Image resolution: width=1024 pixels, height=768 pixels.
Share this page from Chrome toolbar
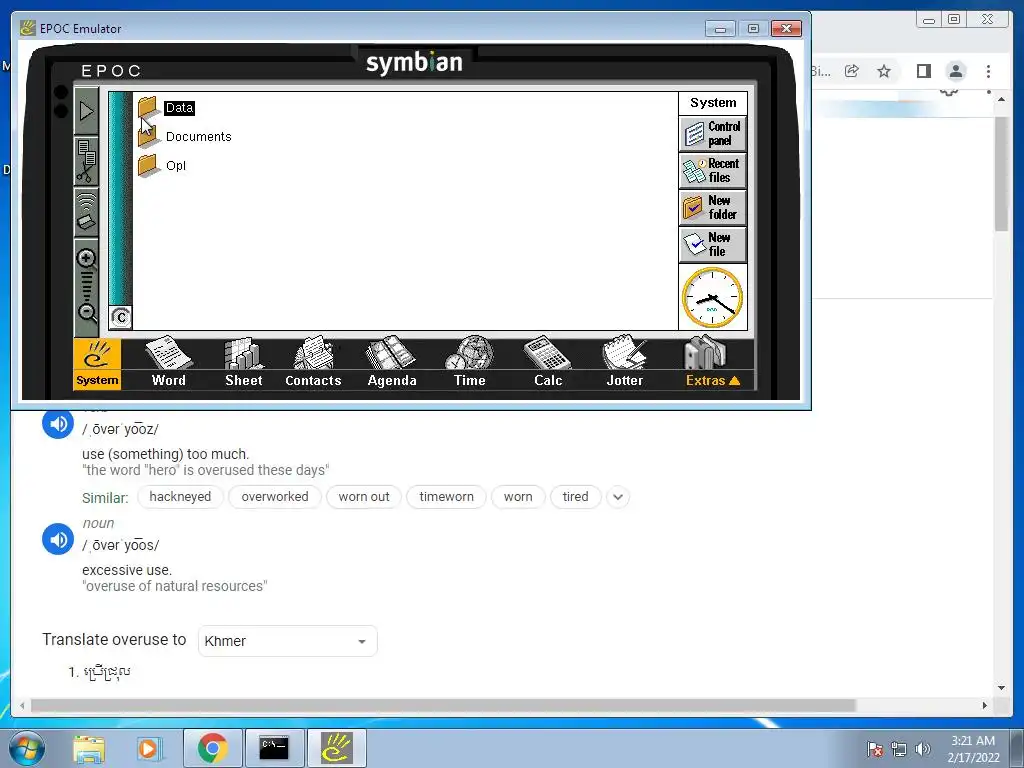852,71
